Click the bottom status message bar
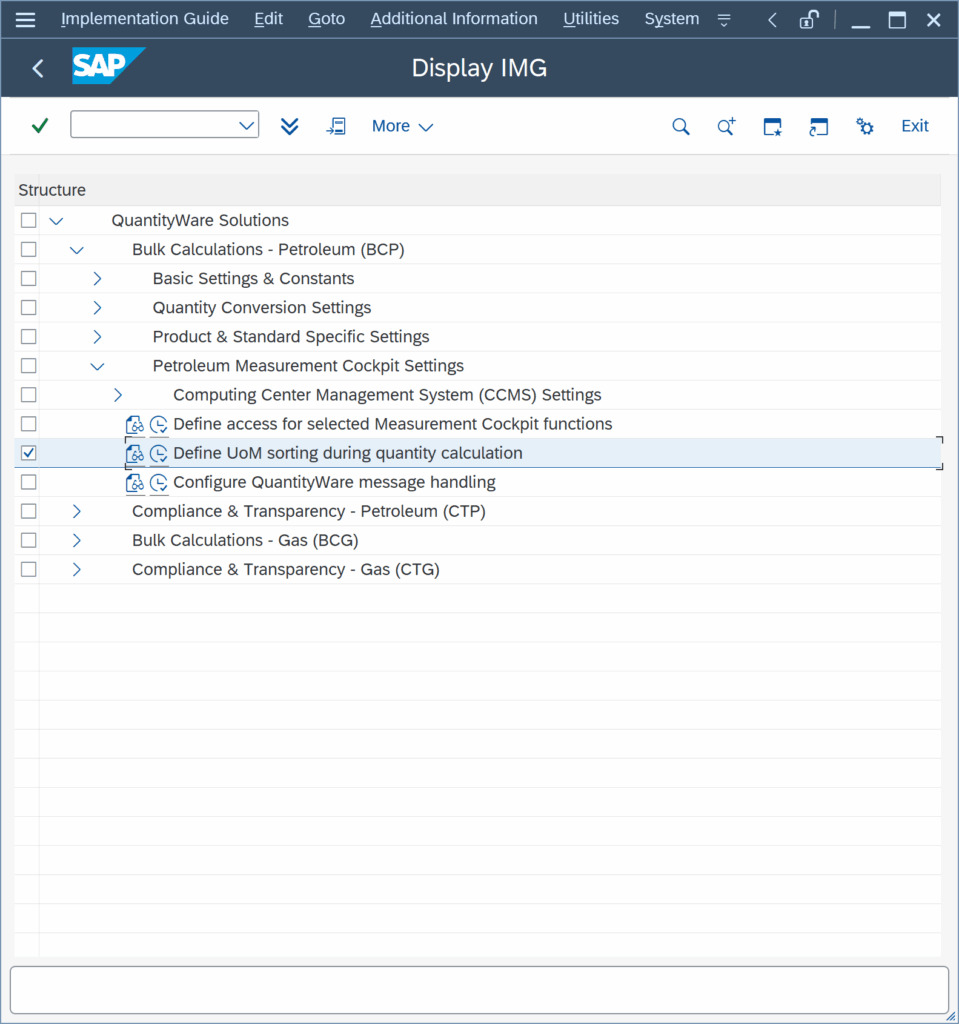959x1024 pixels. [479, 991]
